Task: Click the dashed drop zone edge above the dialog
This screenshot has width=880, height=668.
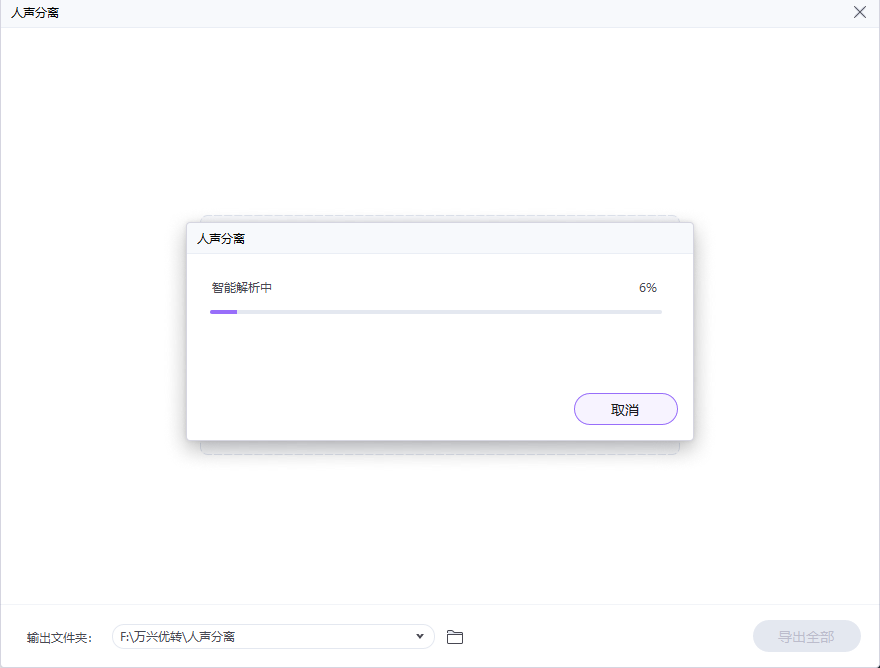Action: point(440,218)
